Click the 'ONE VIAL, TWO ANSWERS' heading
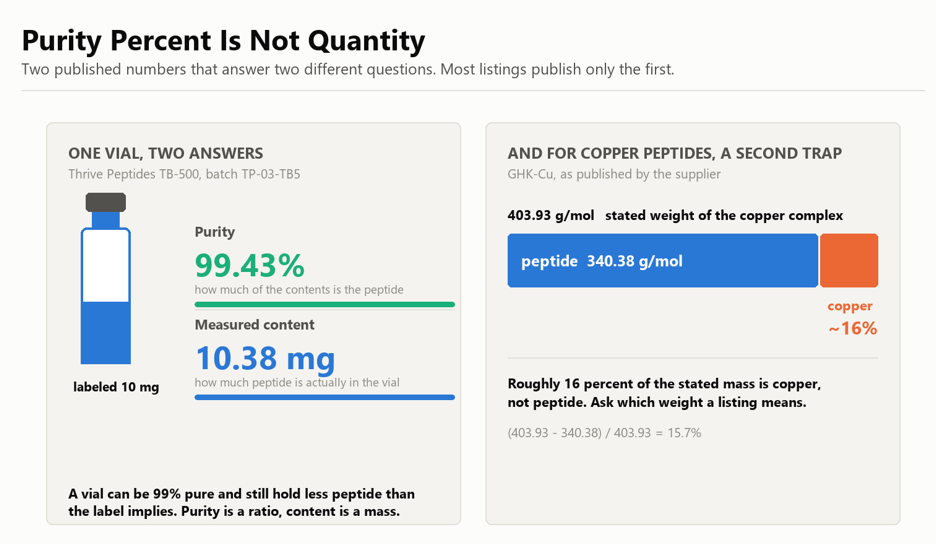 165,153
